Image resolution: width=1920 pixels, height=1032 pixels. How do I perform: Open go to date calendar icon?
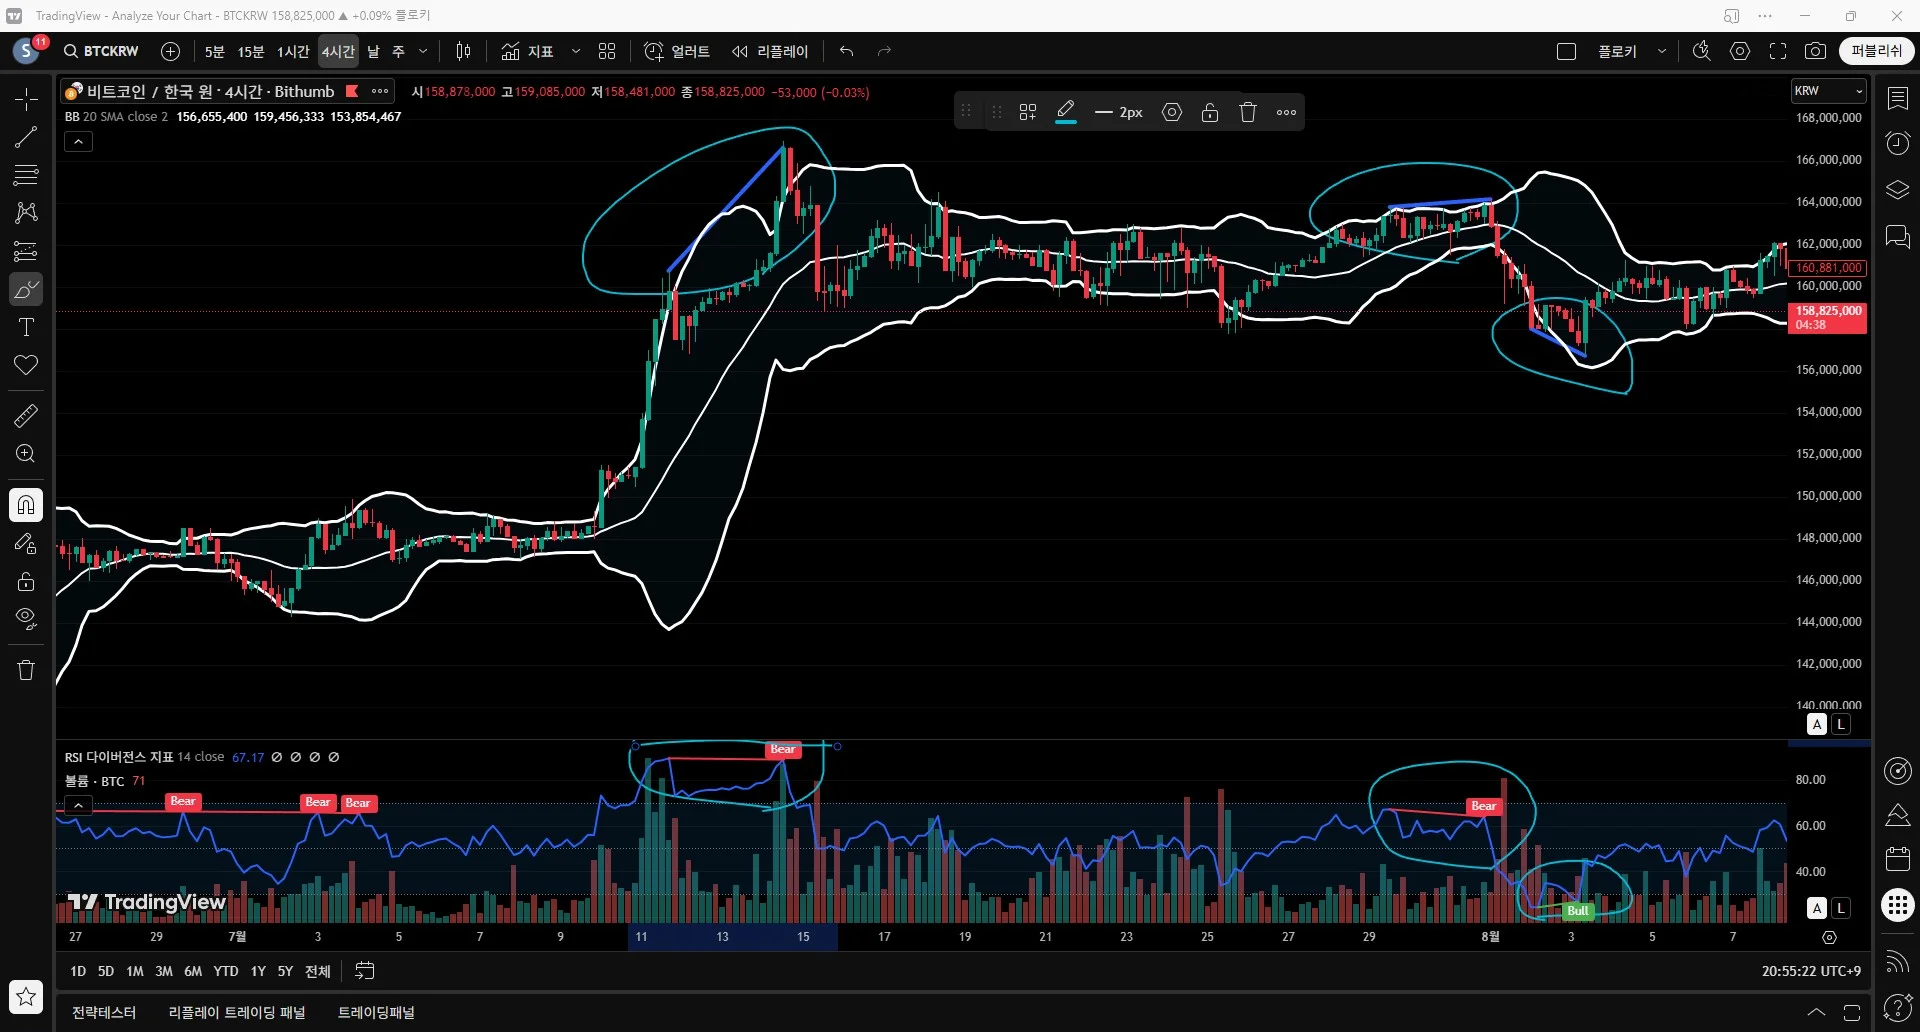(x=365, y=971)
